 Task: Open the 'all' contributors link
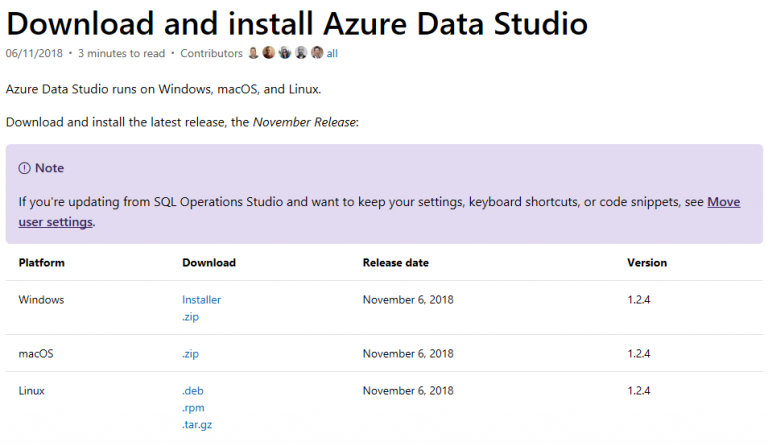pyautogui.click(x=332, y=53)
